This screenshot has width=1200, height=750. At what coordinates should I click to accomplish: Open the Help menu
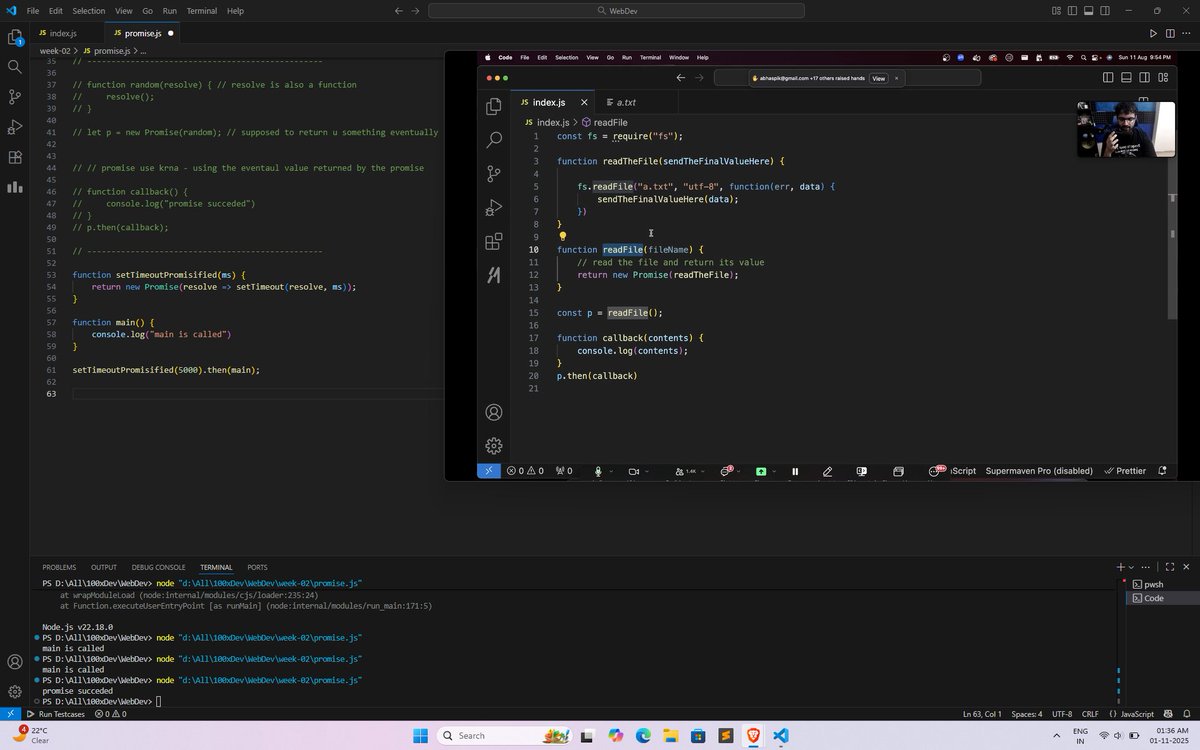tap(235, 10)
